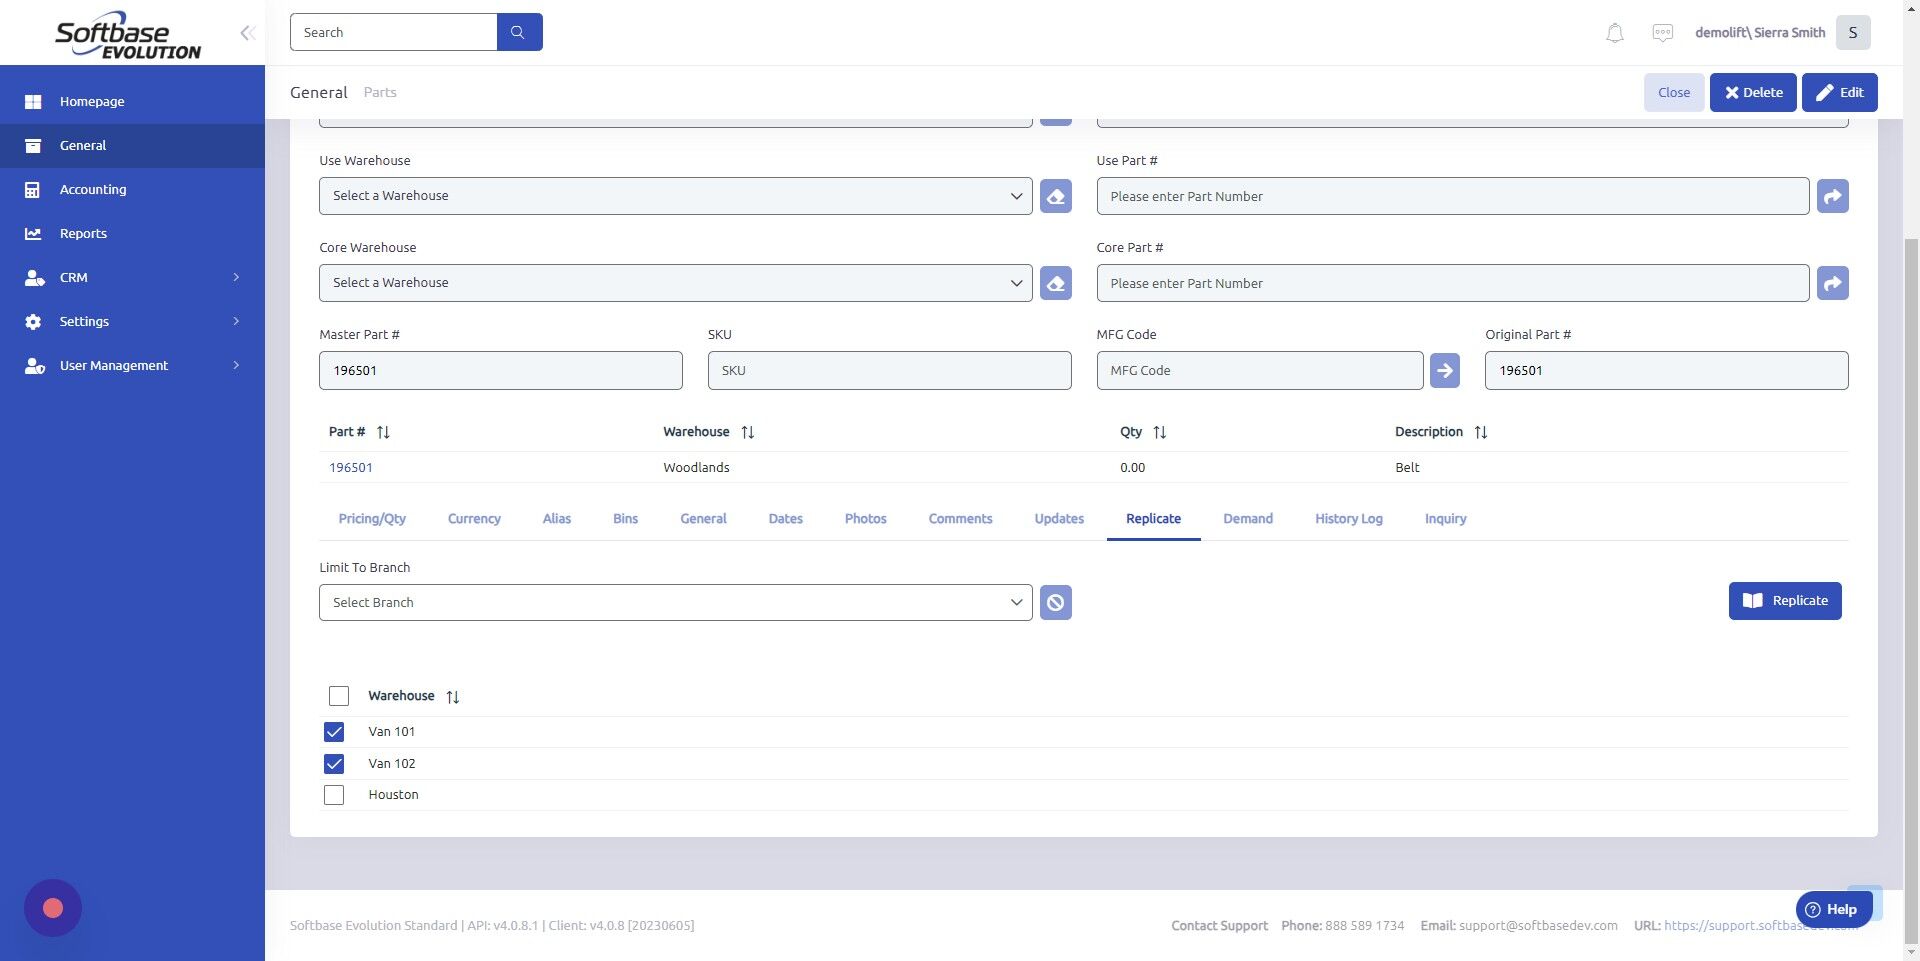Screen dimensions: 1920x961
Task: Collapse the sidebar using the chevron icon
Action: (x=247, y=32)
